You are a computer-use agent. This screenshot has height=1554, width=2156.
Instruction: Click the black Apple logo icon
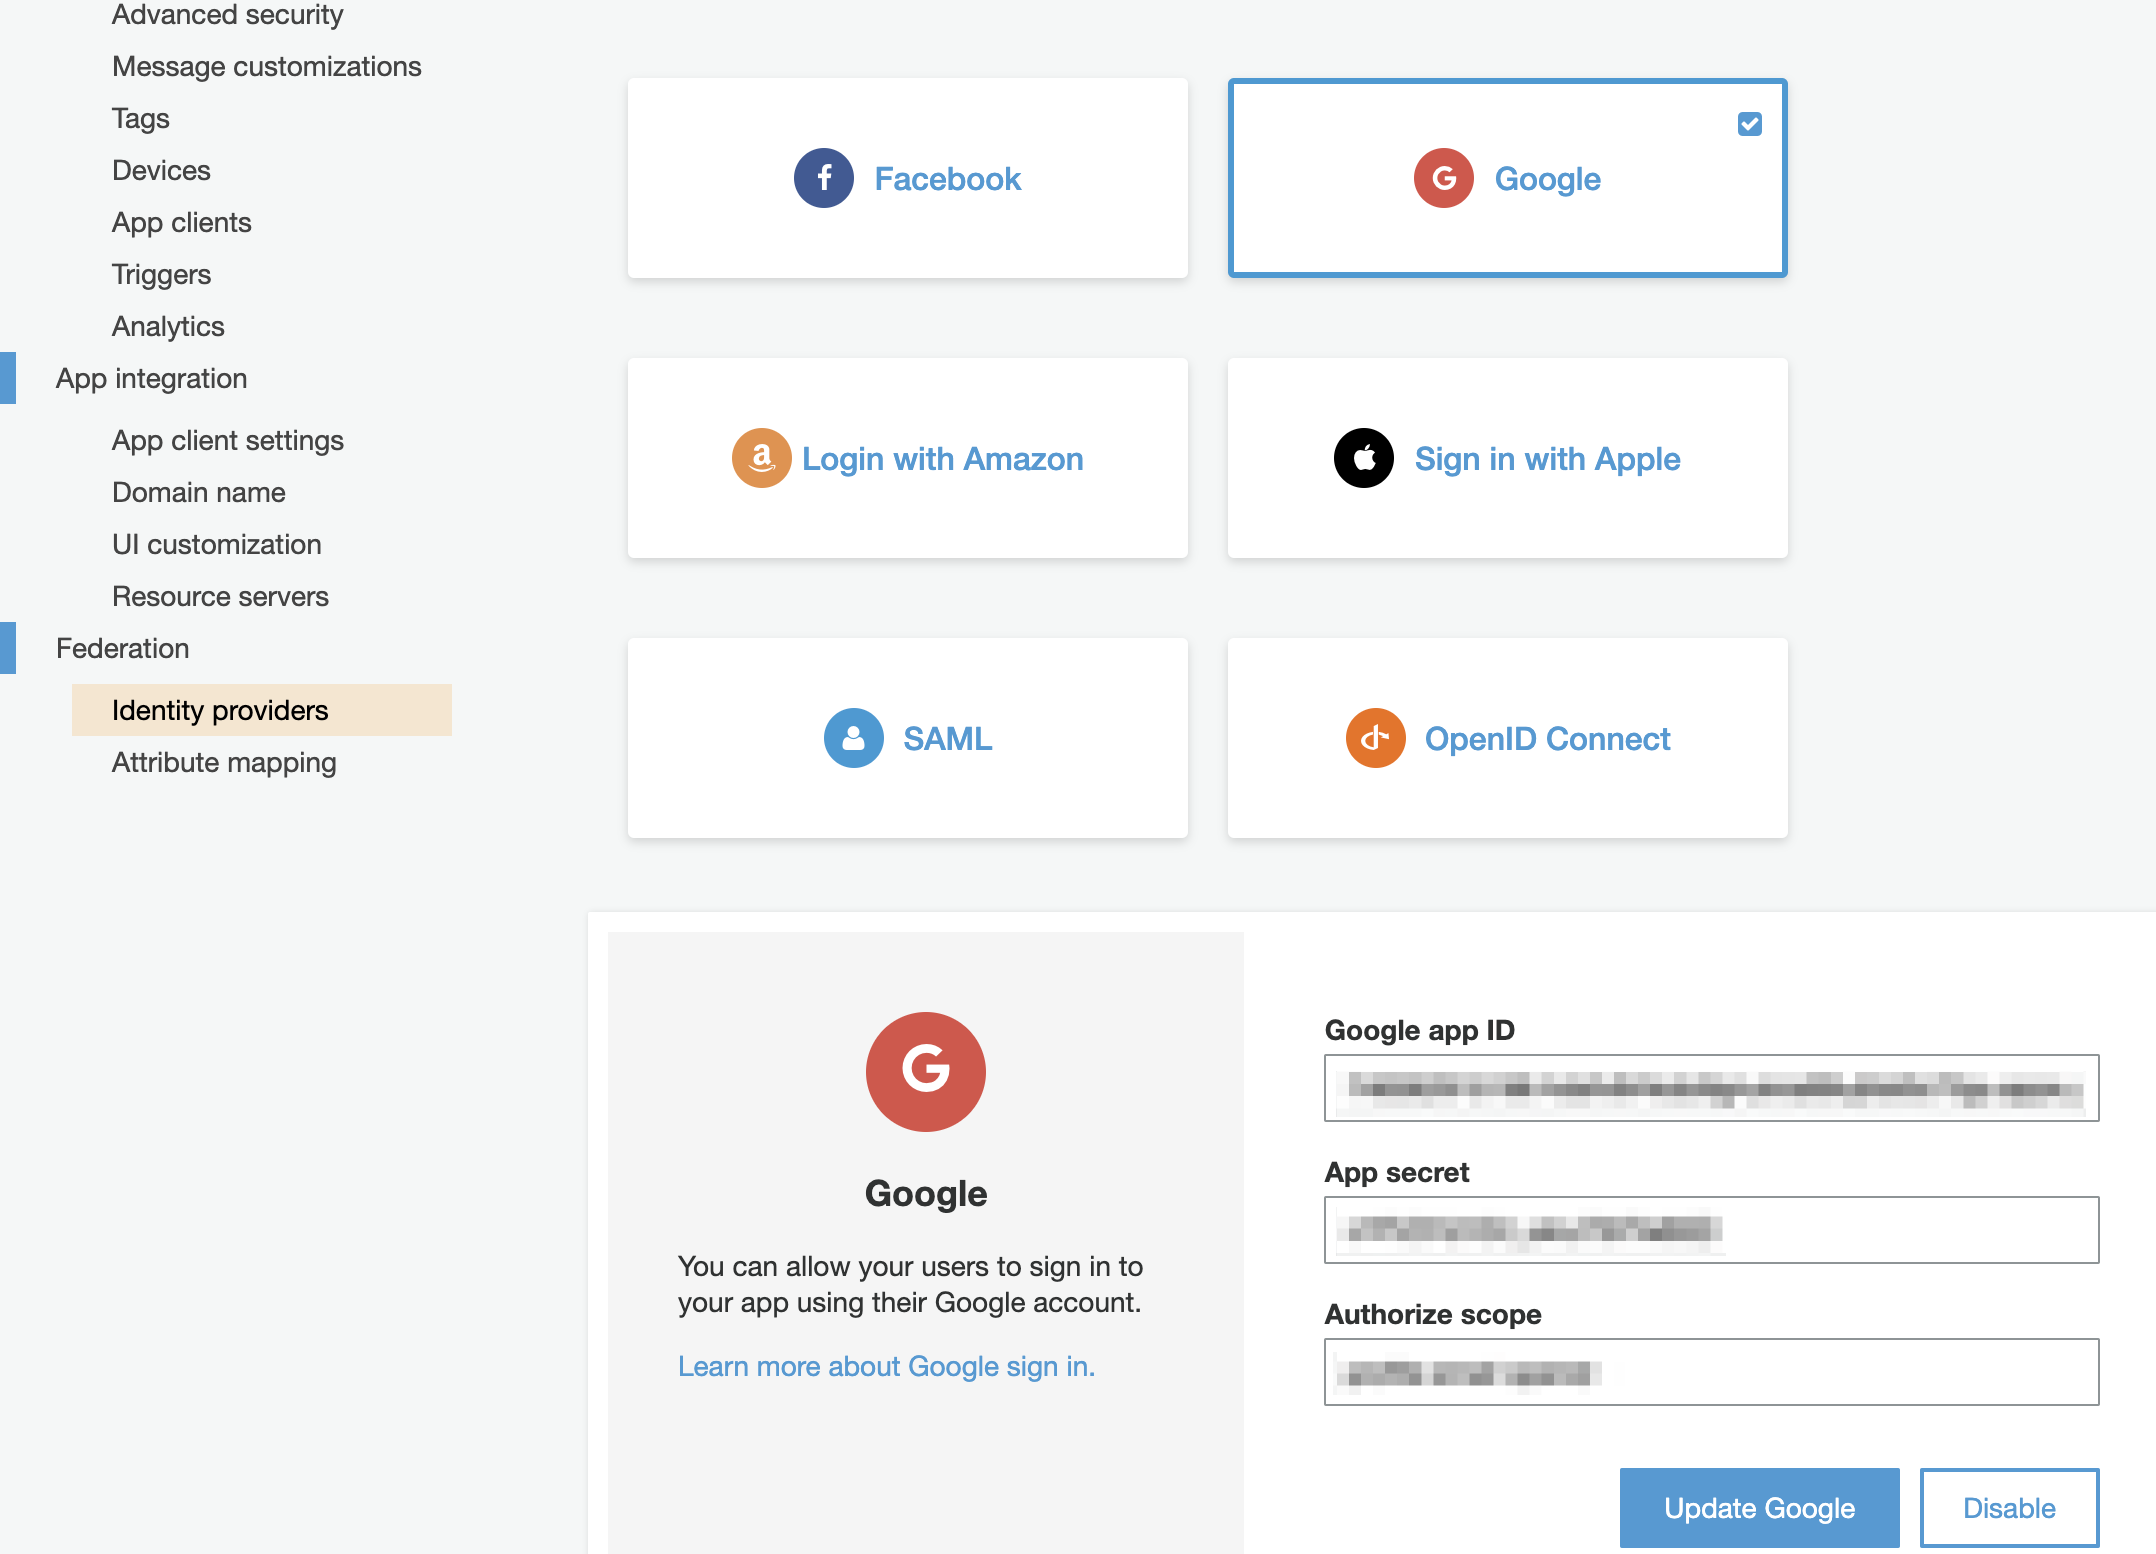point(1363,458)
